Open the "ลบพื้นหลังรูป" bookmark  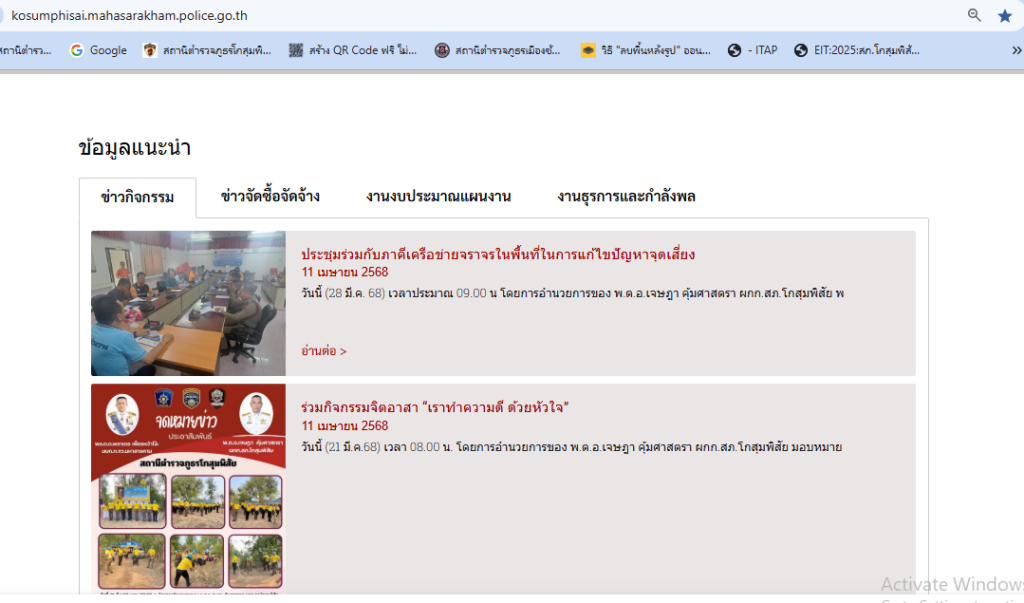[646, 50]
